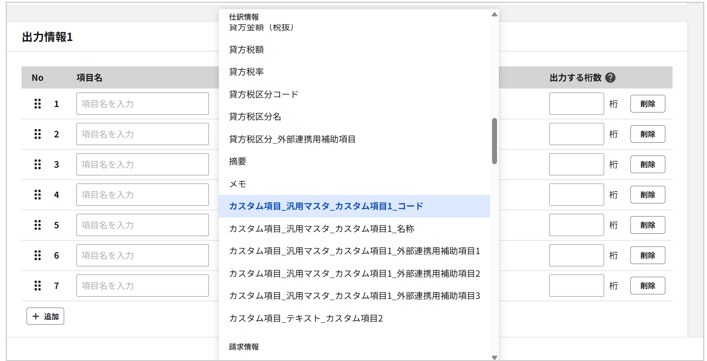Click the 桁 digits field in row 3
Screen dimensions: 707x361
576,164
